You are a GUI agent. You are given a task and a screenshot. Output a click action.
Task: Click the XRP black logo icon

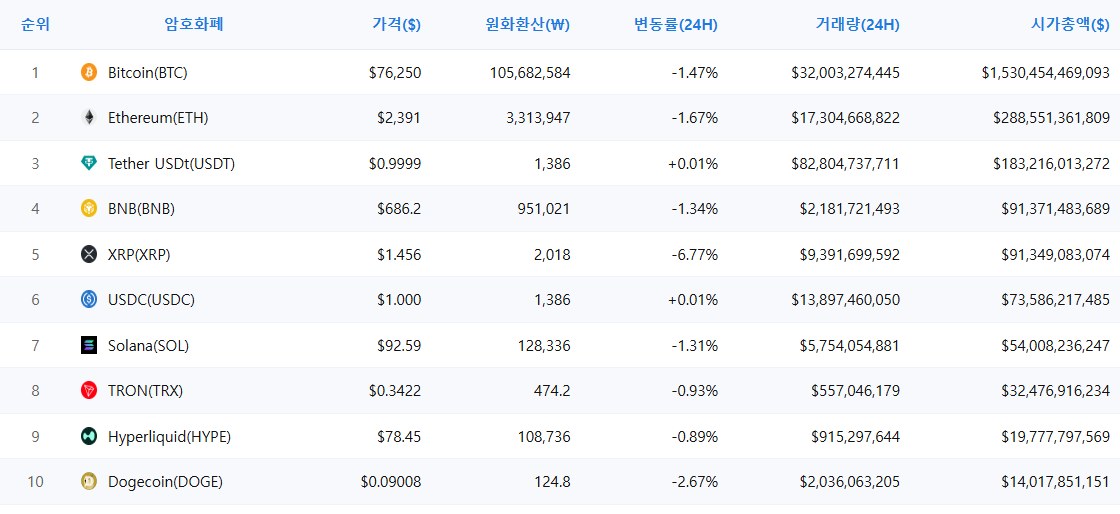pos(89,254)
